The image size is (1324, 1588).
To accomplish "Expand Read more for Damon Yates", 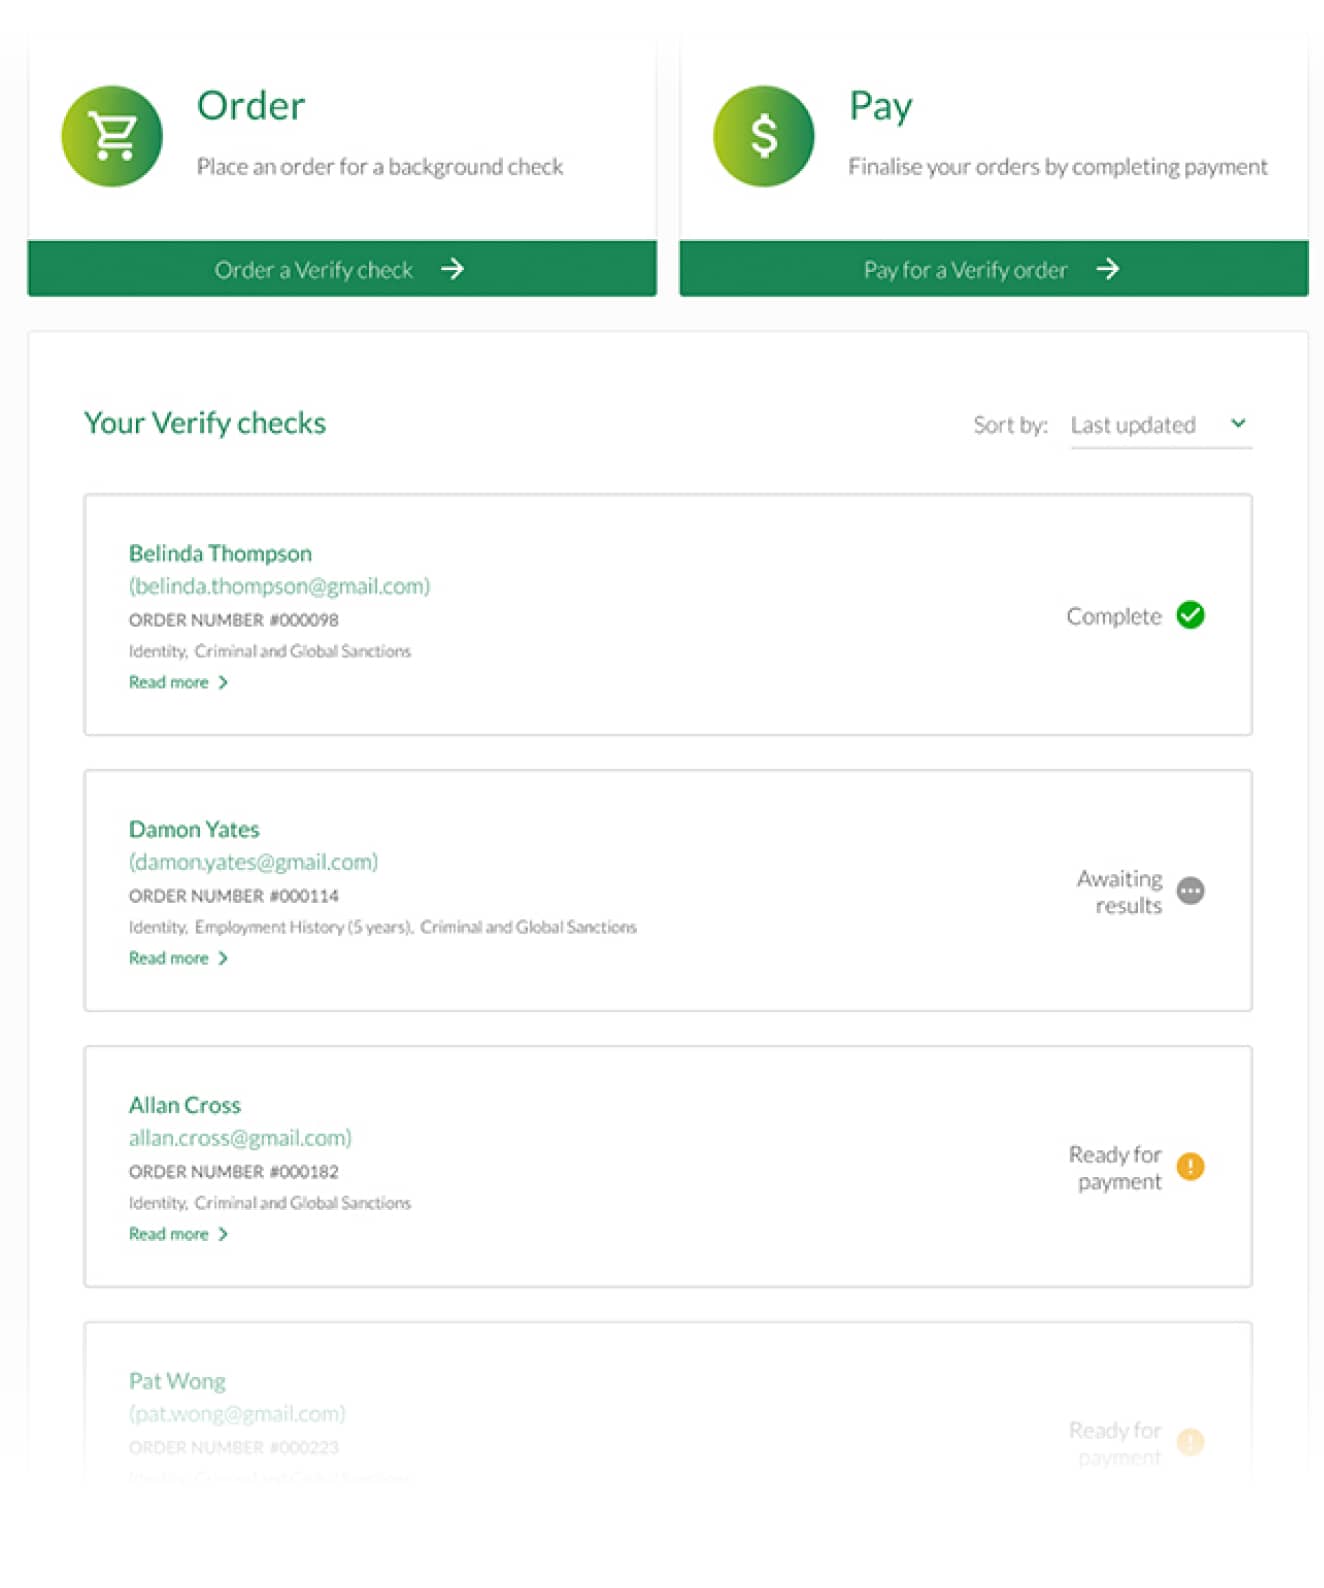I will pos(178,959).
